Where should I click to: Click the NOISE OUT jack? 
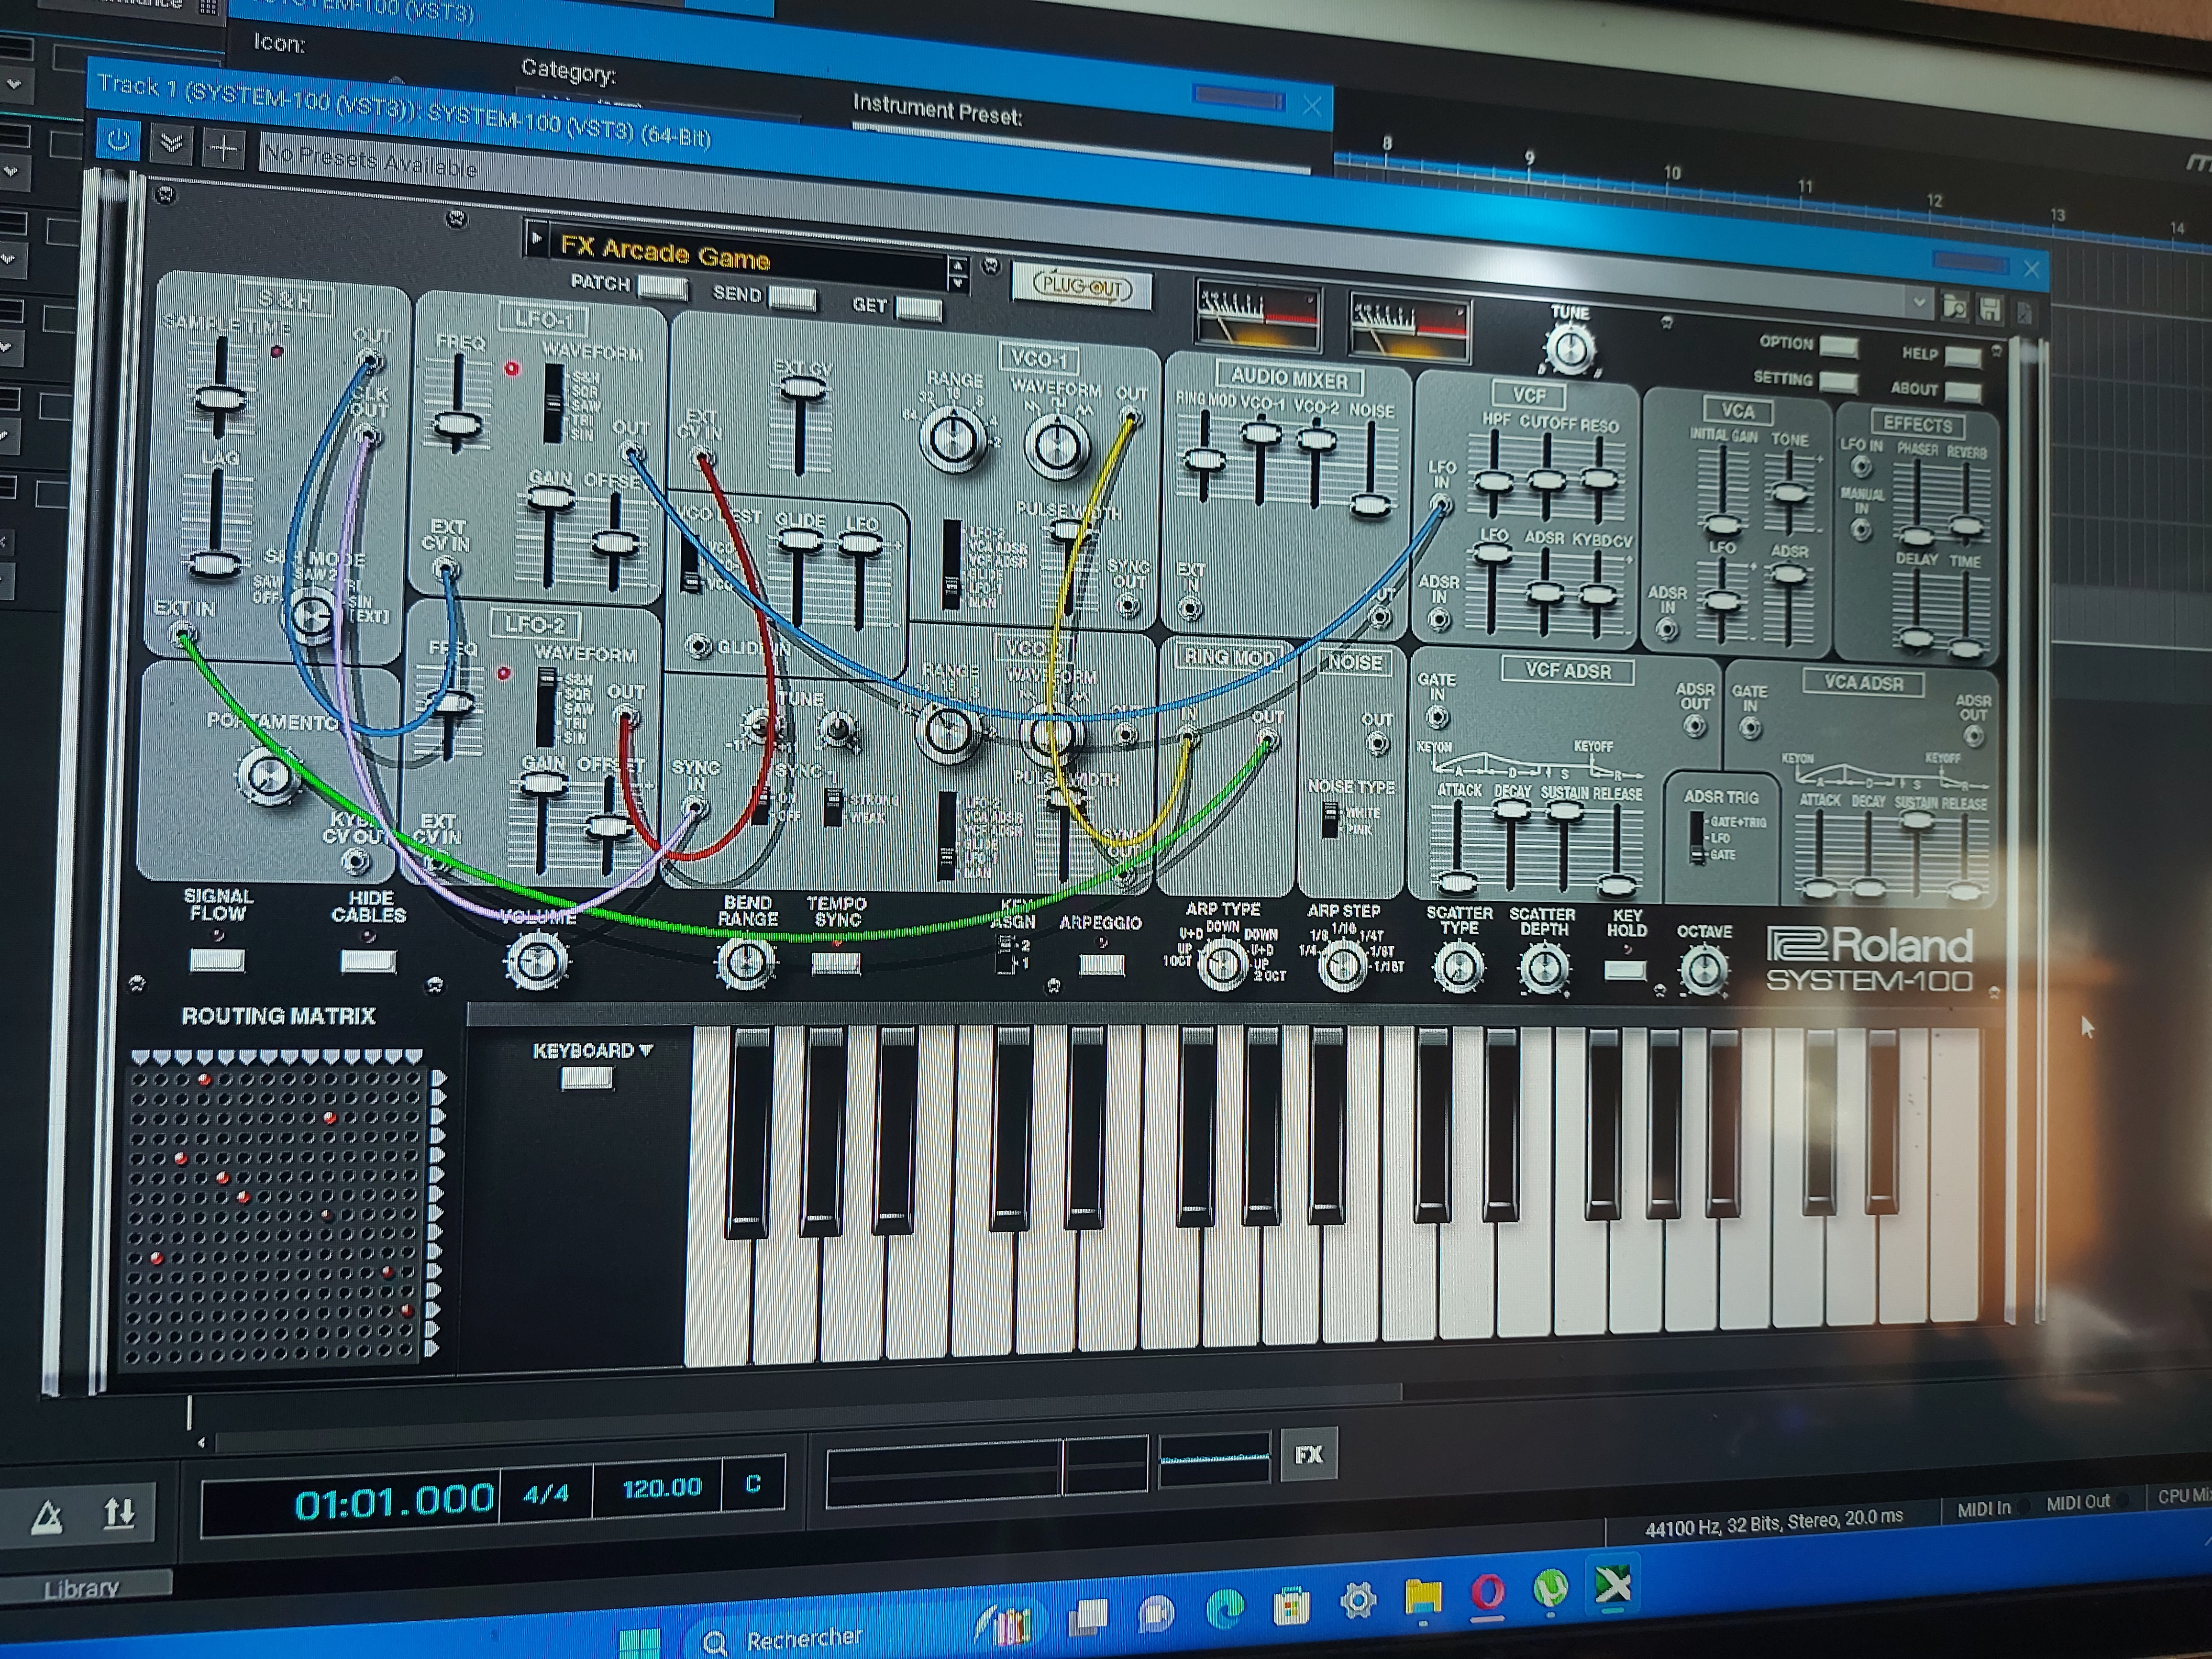click(1377, 742)
